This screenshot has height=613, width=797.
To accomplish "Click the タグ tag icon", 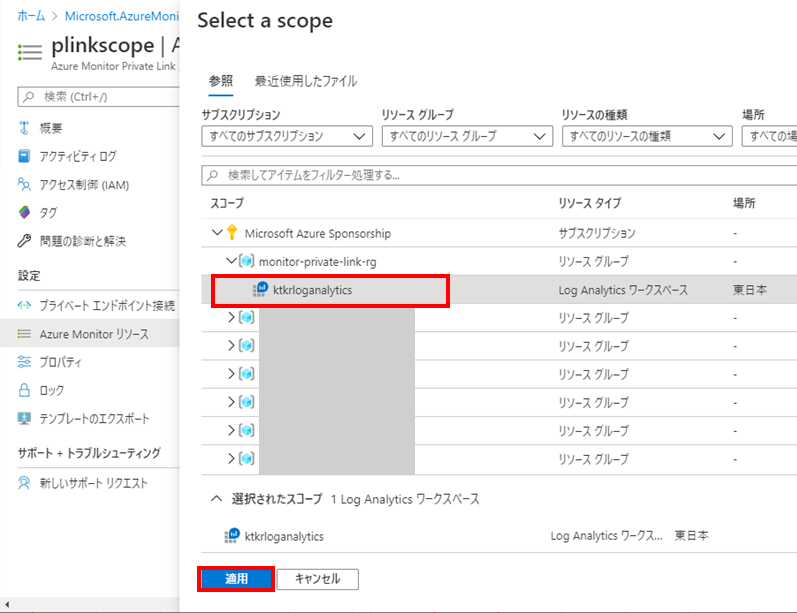I will tap(24, 212).
